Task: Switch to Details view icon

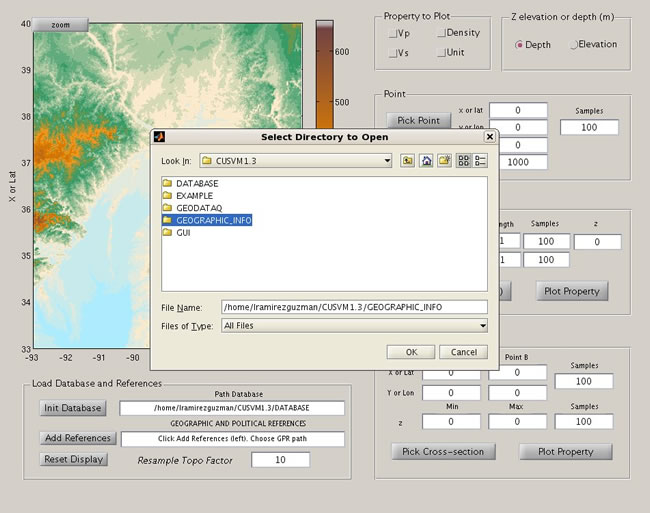Action: point(480,160)
